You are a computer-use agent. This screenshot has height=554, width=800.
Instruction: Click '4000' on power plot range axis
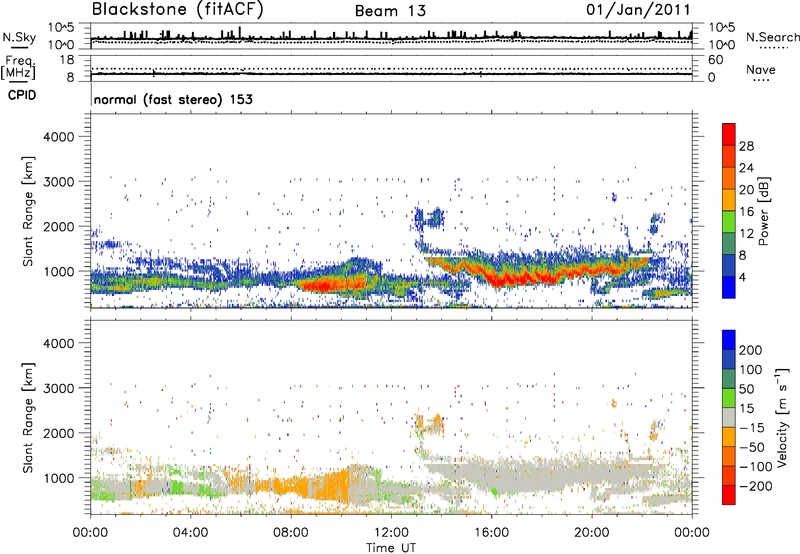59,137
